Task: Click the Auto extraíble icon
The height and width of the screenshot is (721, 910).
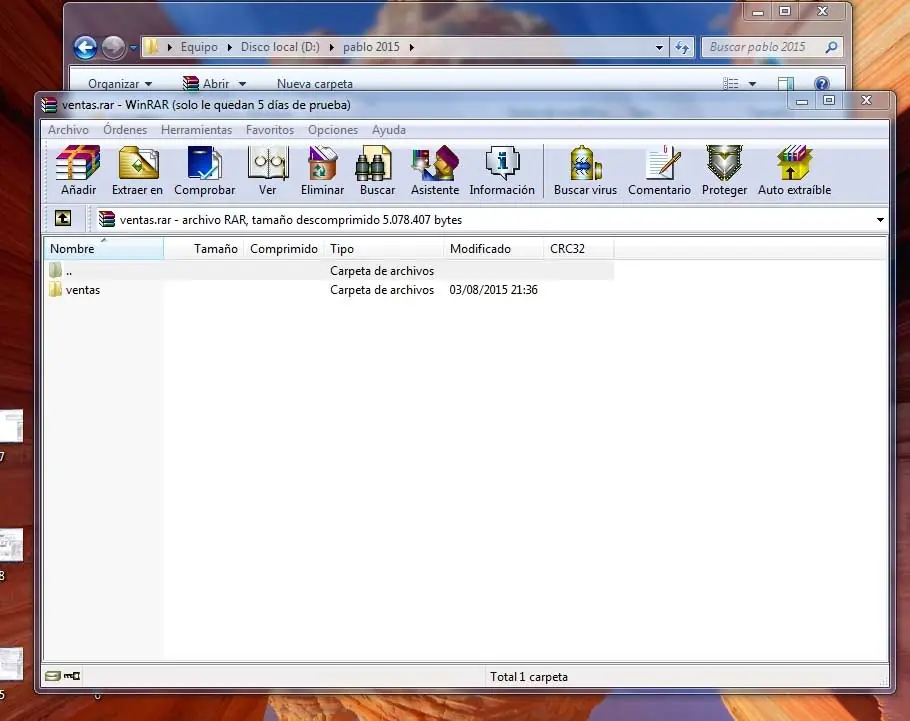Action: pyautogui.click(x=795, y=171)
